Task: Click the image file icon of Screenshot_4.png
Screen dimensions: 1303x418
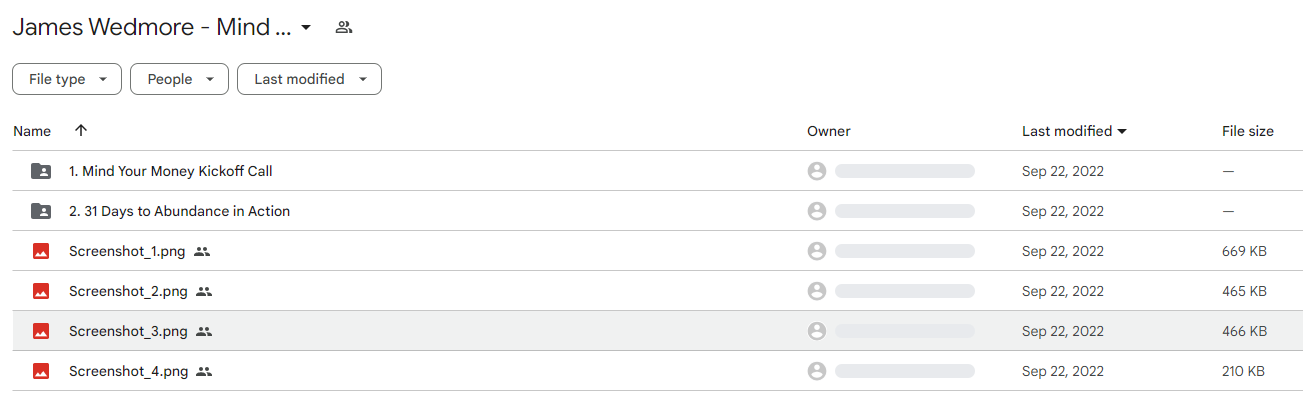Action: pyautogui.click(x=41, y=371)
